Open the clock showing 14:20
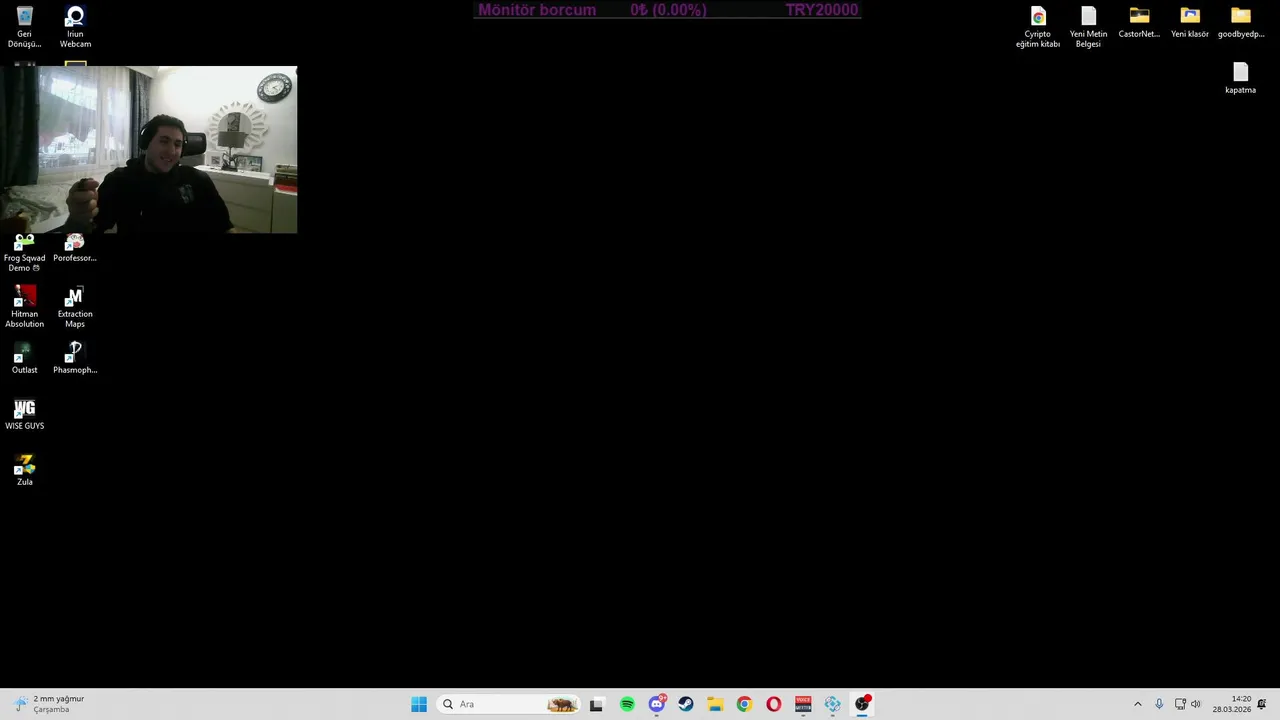 pyautogui.click(x=1232, y=704)
